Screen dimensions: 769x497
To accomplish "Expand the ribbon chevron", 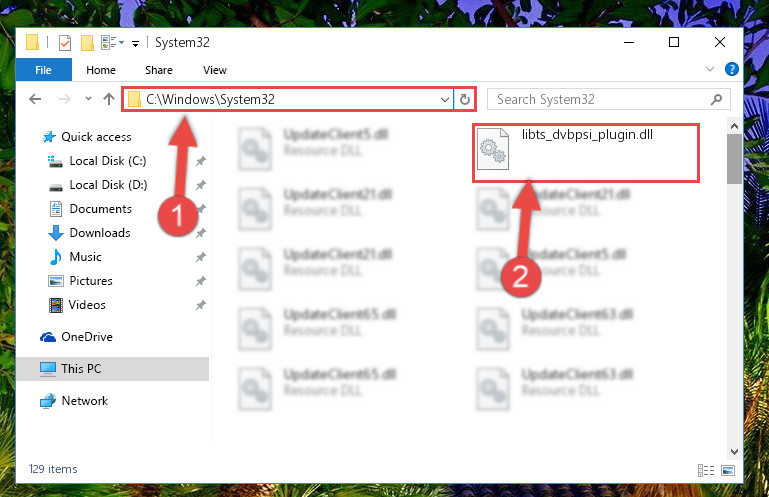I will click(710, 69).
